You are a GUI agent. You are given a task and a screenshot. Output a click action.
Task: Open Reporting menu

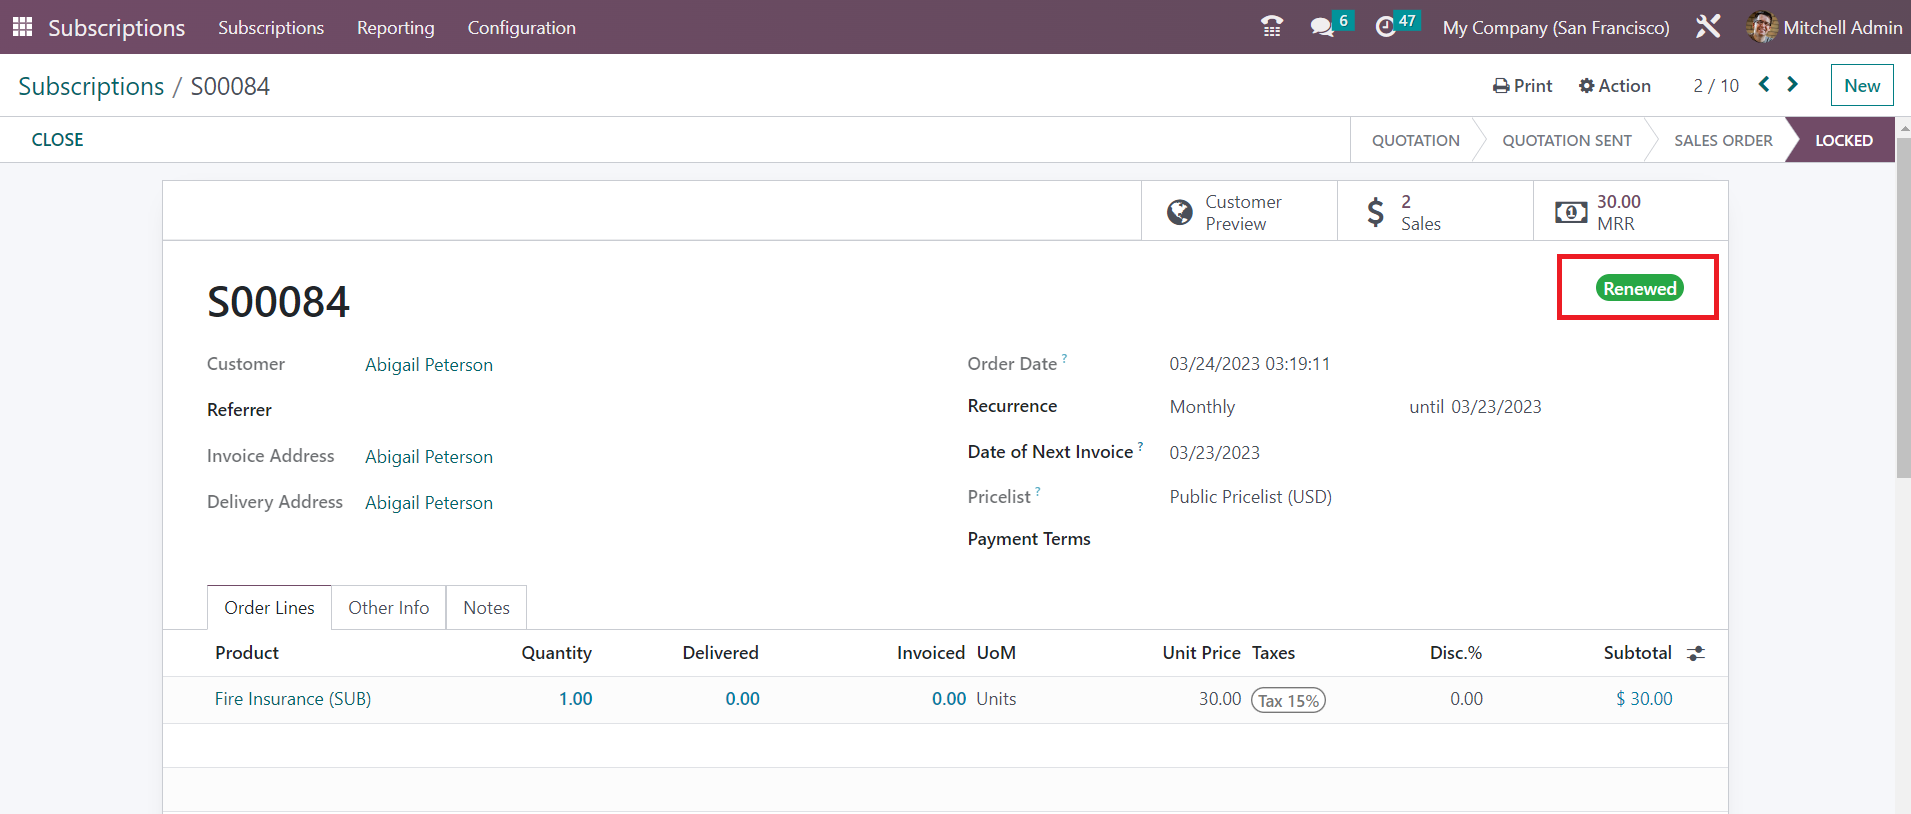(x=396, y=28)
